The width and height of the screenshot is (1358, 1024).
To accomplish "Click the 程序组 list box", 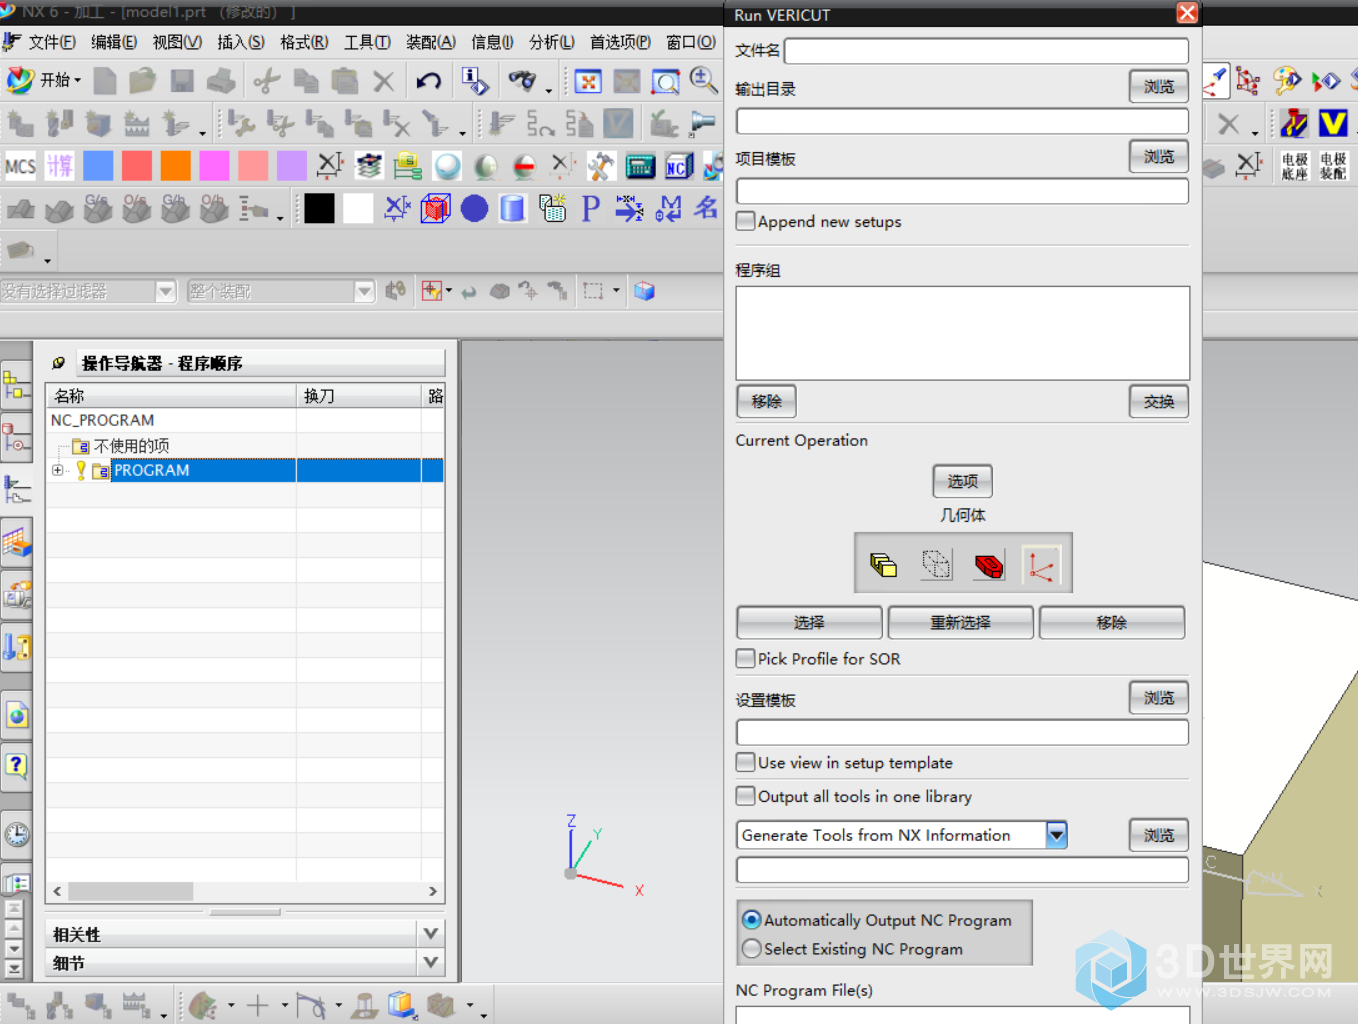I will click(x=962, y=333).
